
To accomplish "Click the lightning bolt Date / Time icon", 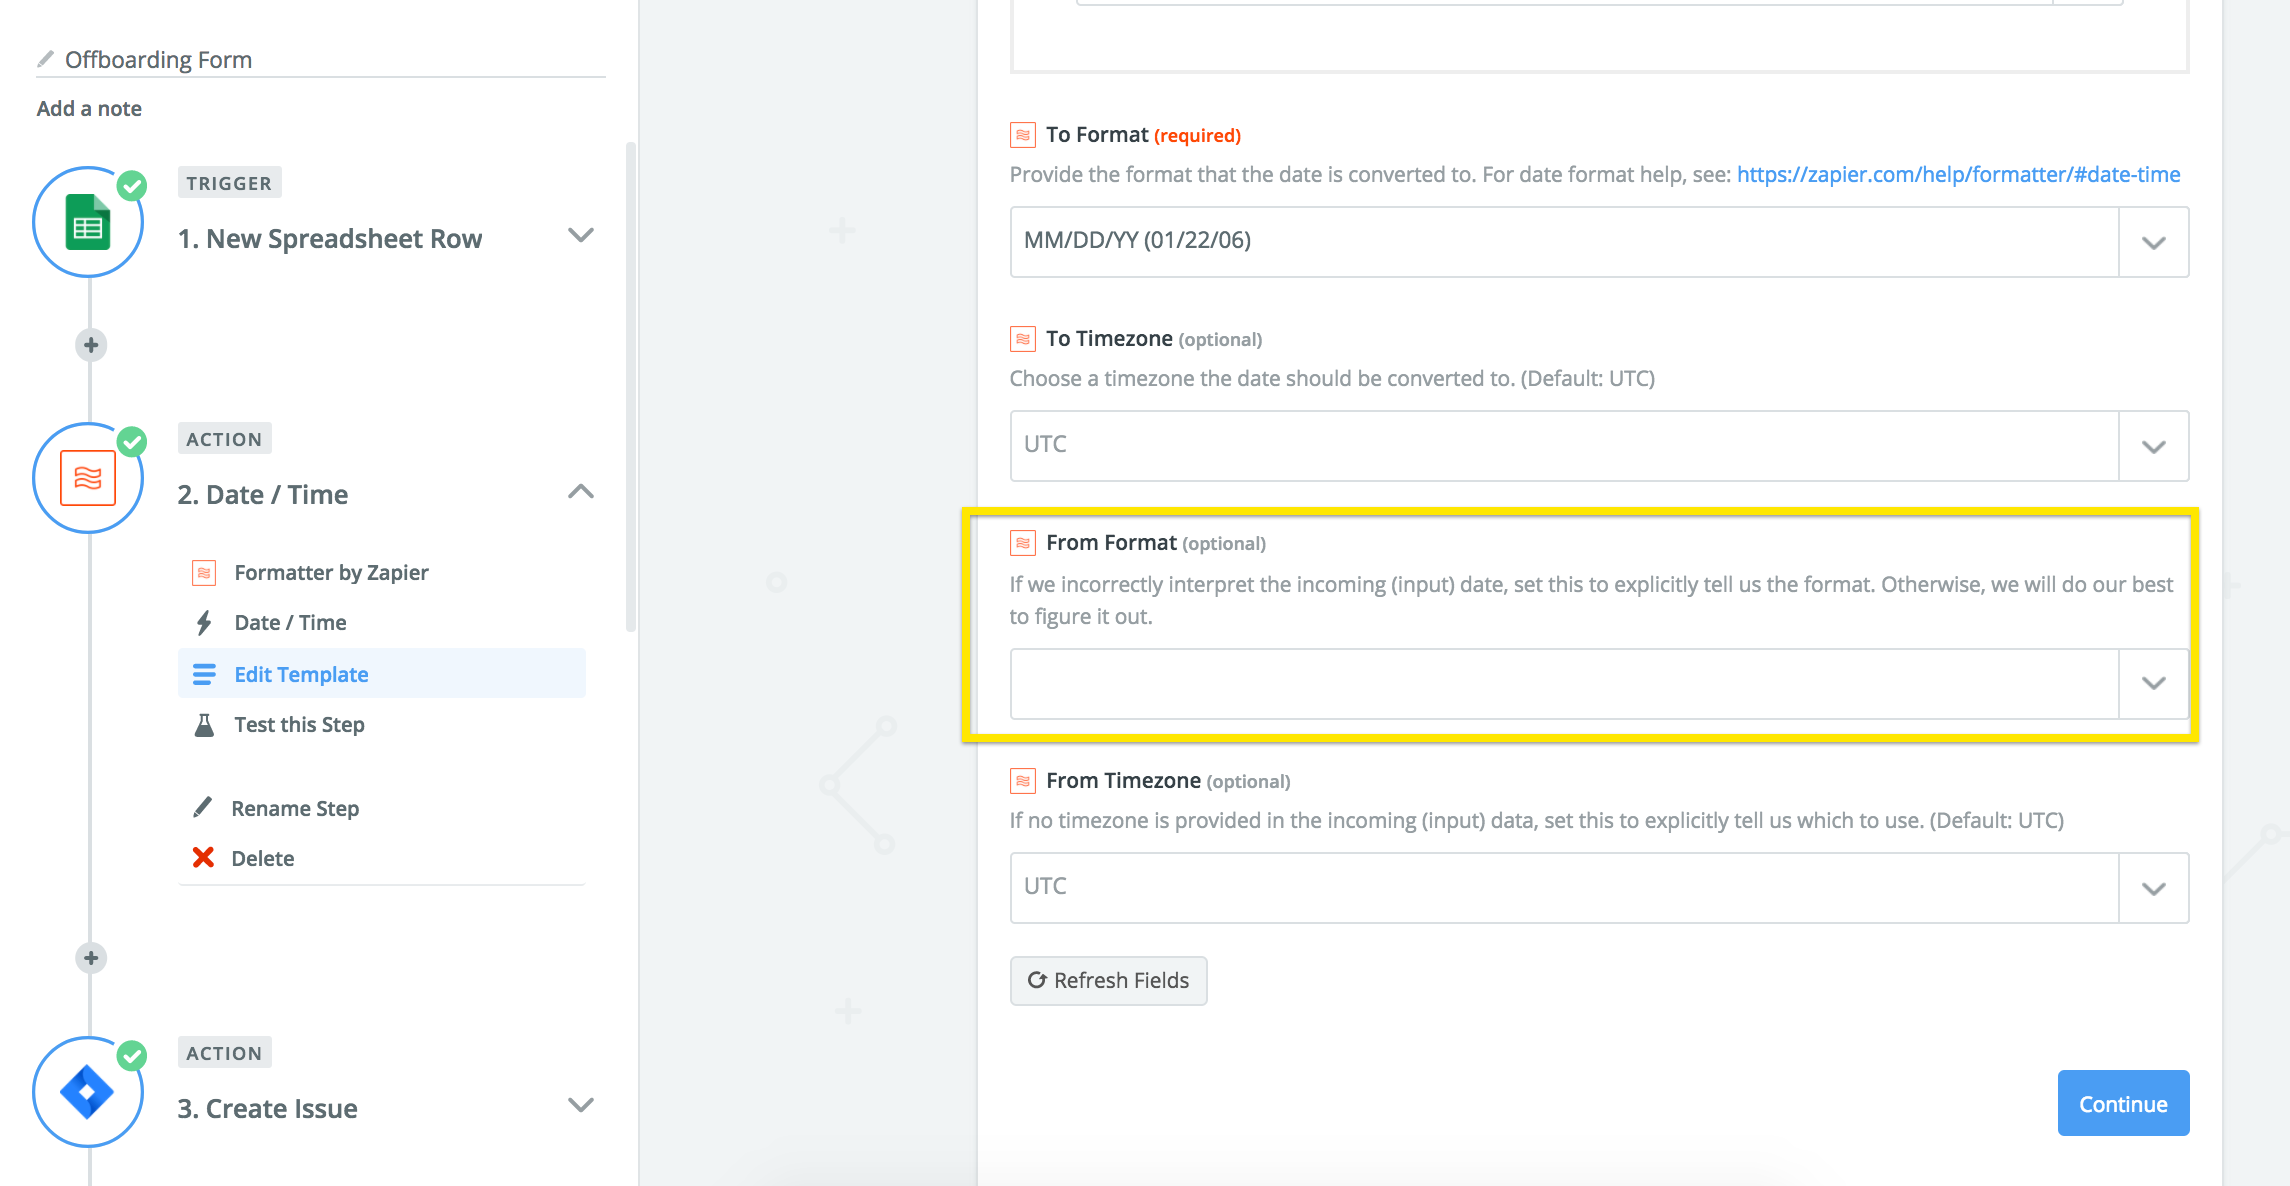I will 204,623.
